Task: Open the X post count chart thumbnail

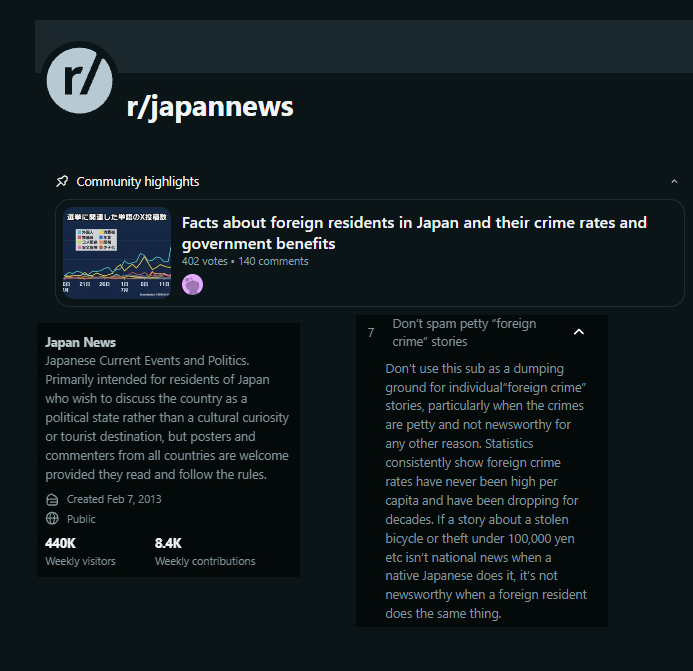Action: click(x=117, y=253)
